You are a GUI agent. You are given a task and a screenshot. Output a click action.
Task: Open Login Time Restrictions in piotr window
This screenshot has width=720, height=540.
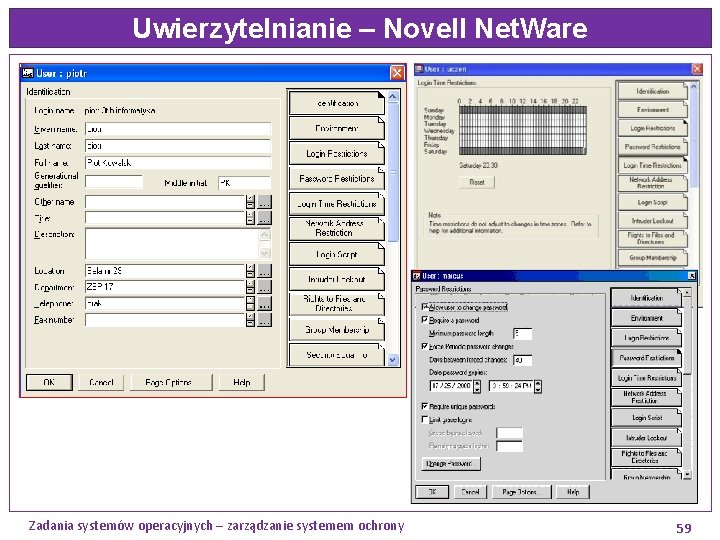tap(337, 203)
